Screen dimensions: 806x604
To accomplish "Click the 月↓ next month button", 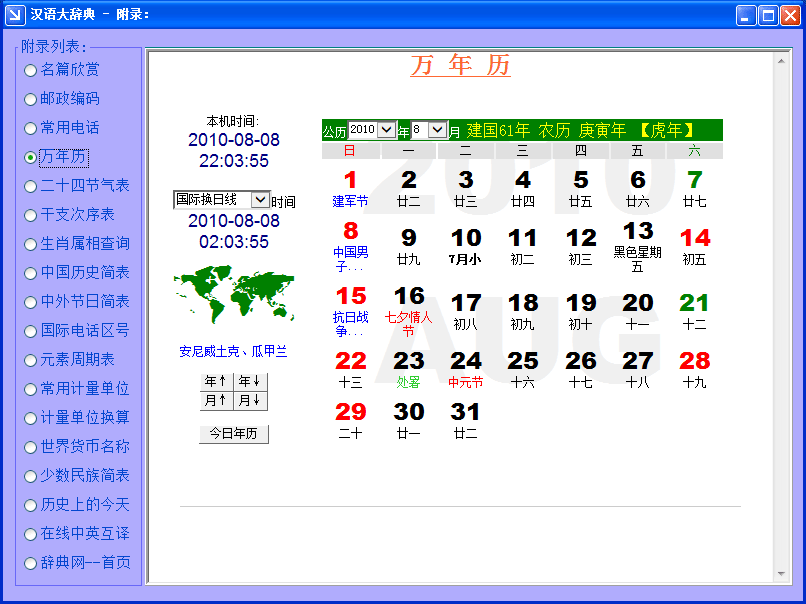I will point(250,400).
